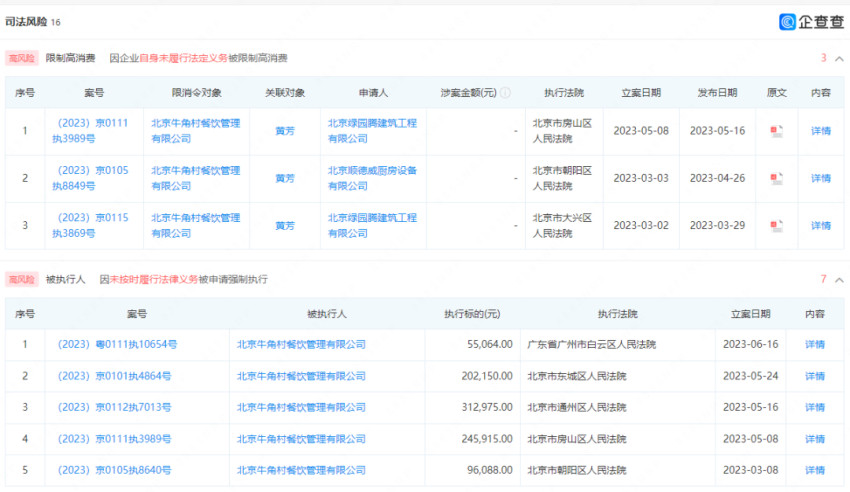
Task: Open case (2023)粤0111执10654号
Action: (x=117, y=344)
